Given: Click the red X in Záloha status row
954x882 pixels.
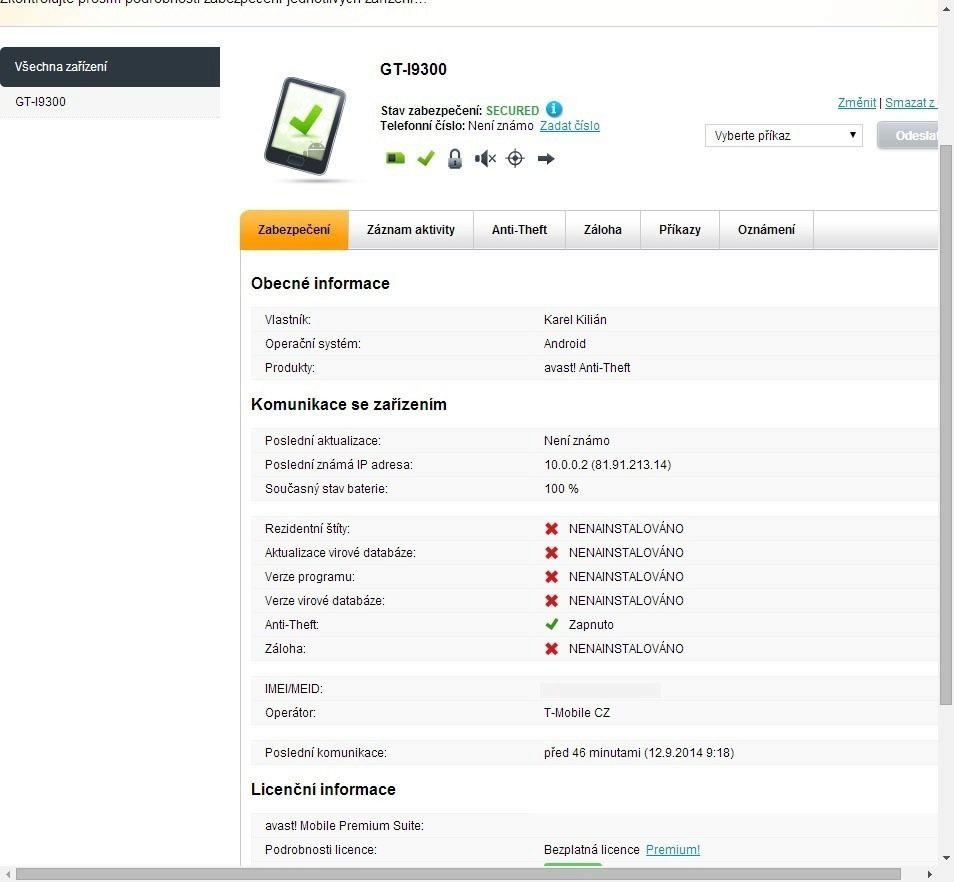Looking at the screenshot, I should click(551, 648).
